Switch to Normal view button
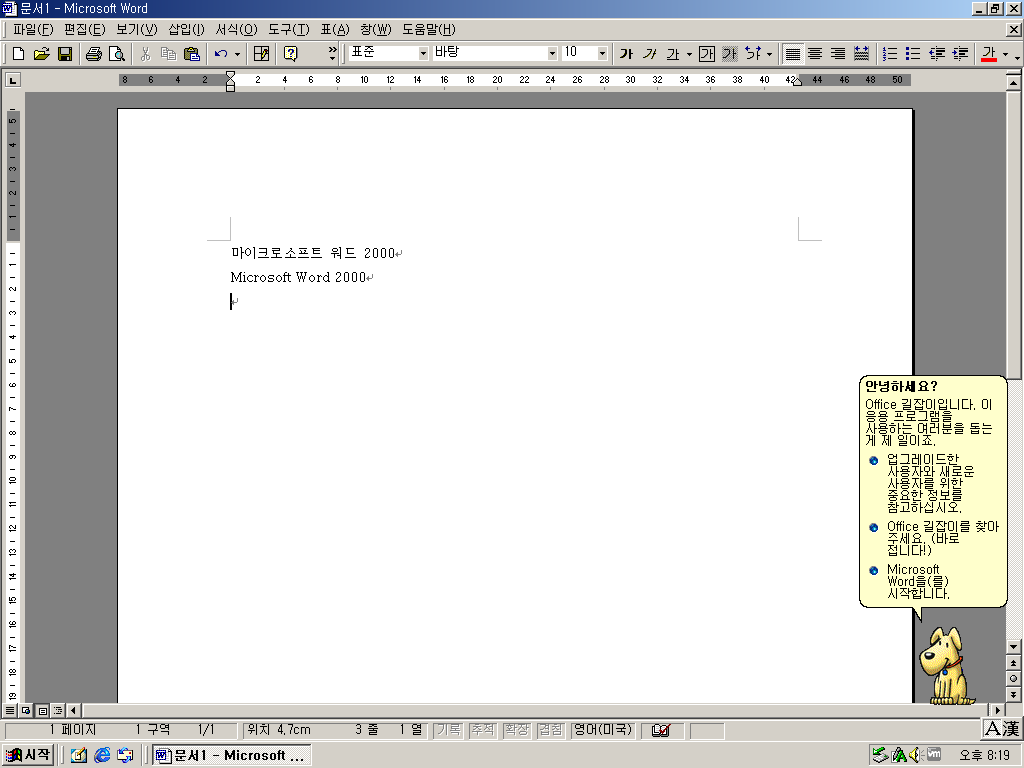Viewport: 1024px width, 768px height. pos(10,710)
